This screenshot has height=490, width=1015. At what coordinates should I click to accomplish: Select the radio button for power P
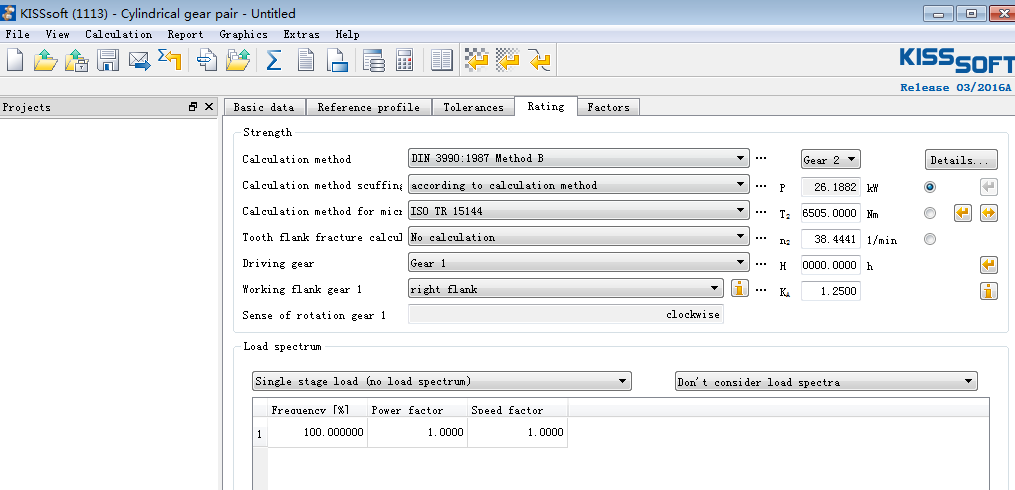click(x=930, y=187)
